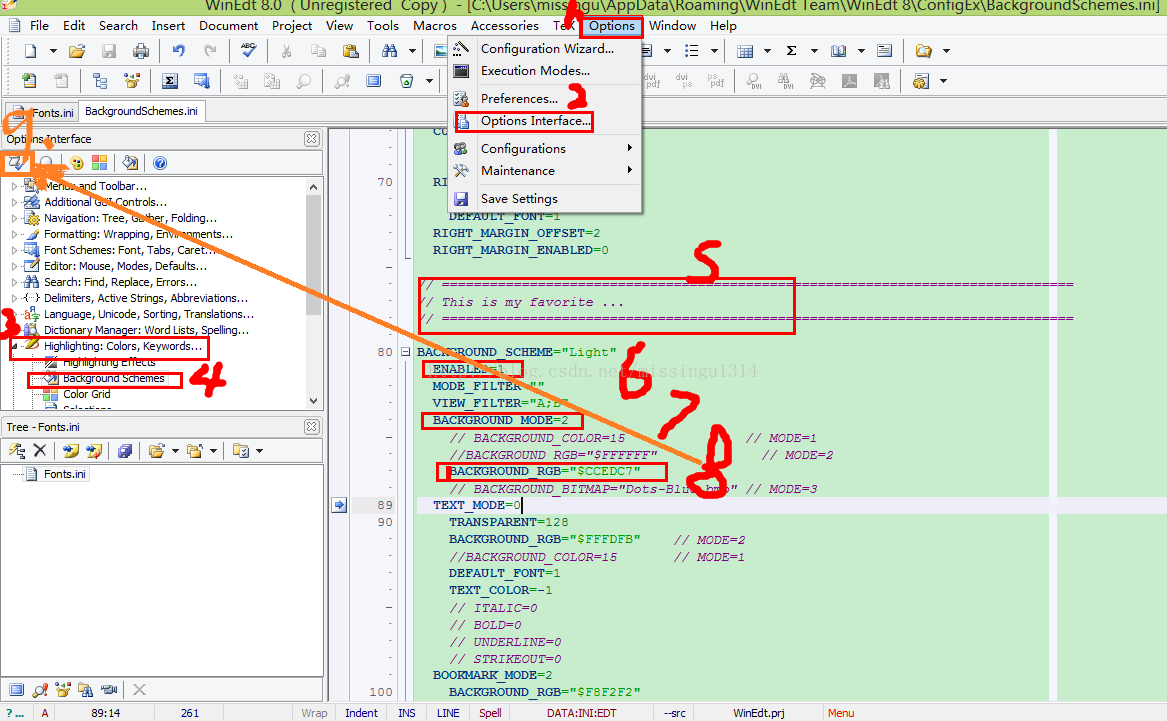Toggle LINE mode in the status bar
This screenshot has width=1167, height=721.
[x=448, y=713]
